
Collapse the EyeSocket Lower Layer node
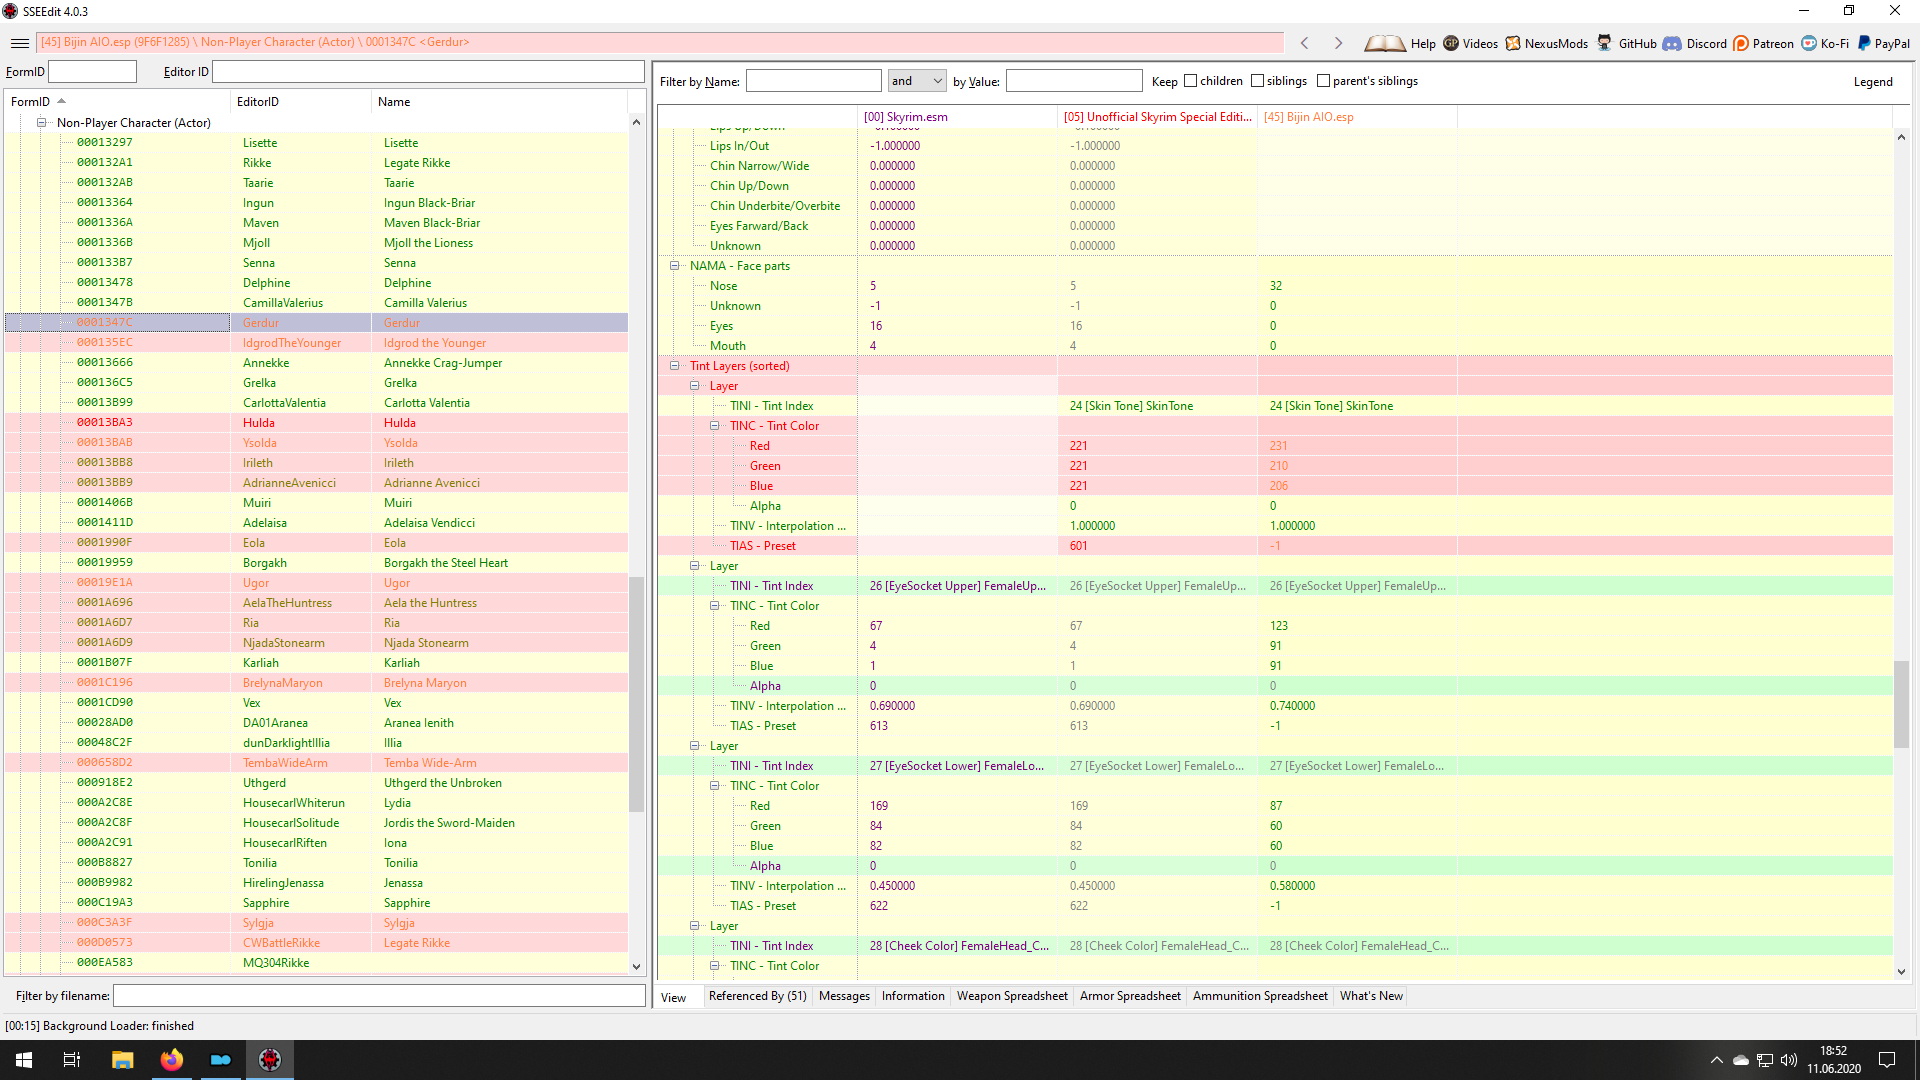(x=695, y=746)
